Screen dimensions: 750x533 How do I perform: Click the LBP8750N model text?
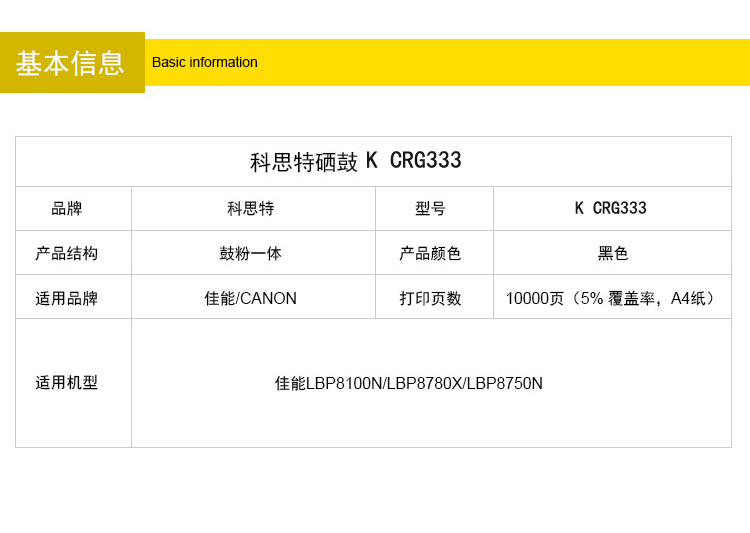pyautogui.click(x=505, y=384)
